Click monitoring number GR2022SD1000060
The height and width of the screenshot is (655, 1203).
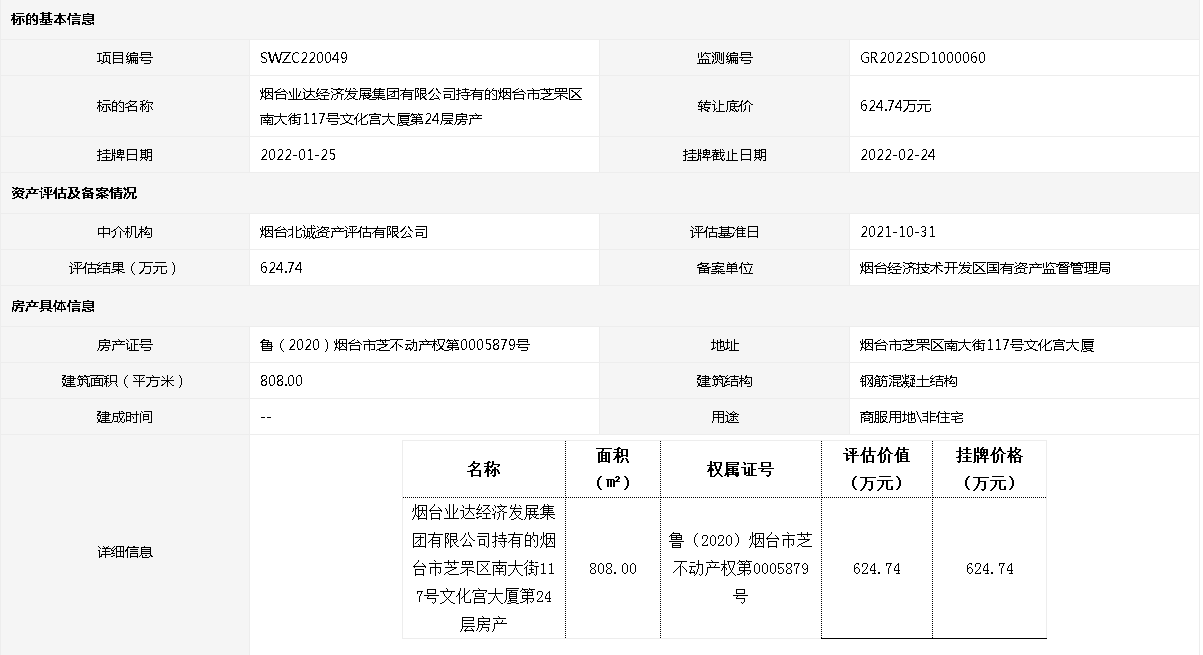923,58
